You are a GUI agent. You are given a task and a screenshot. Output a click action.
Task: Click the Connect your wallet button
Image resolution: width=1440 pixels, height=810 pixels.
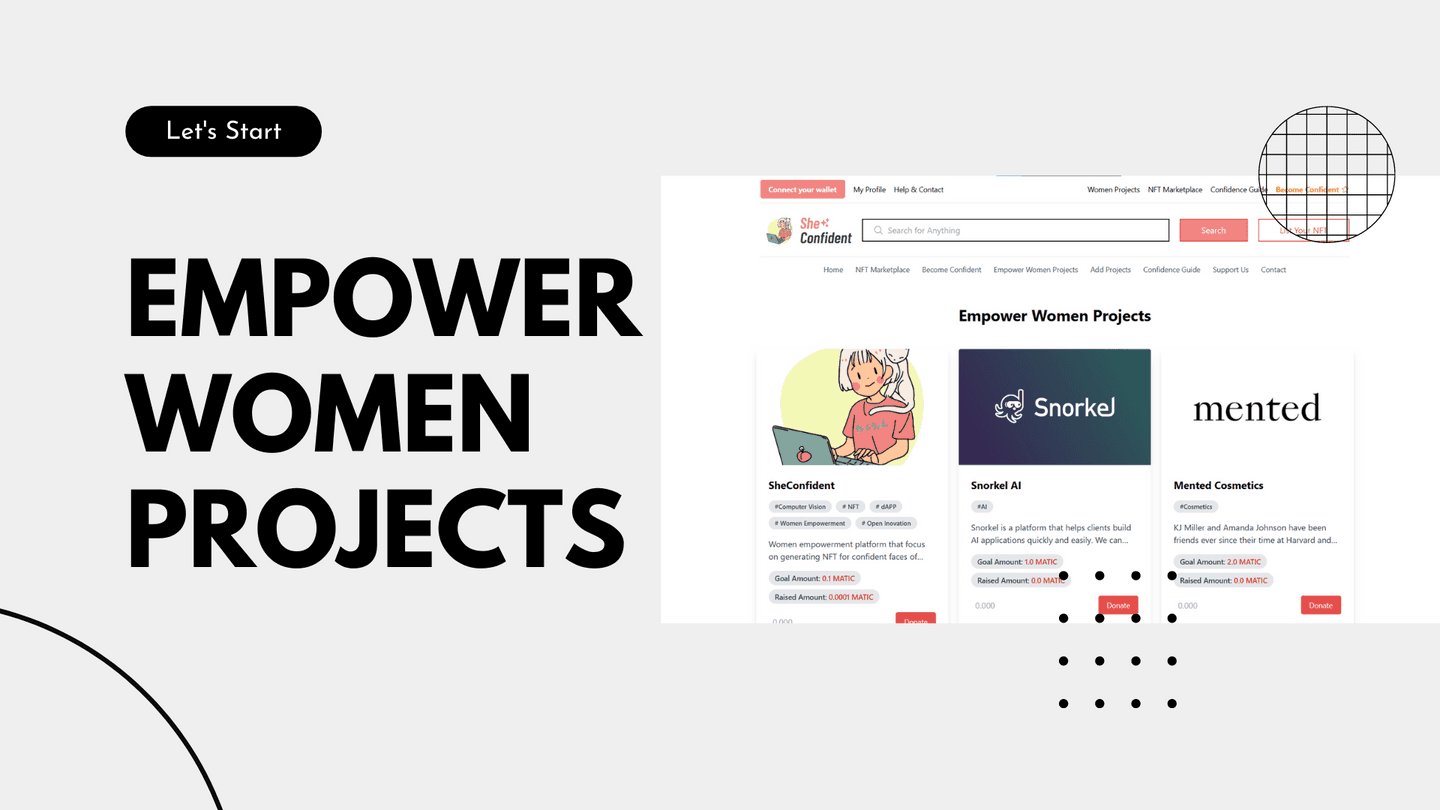tap(802, 189)
